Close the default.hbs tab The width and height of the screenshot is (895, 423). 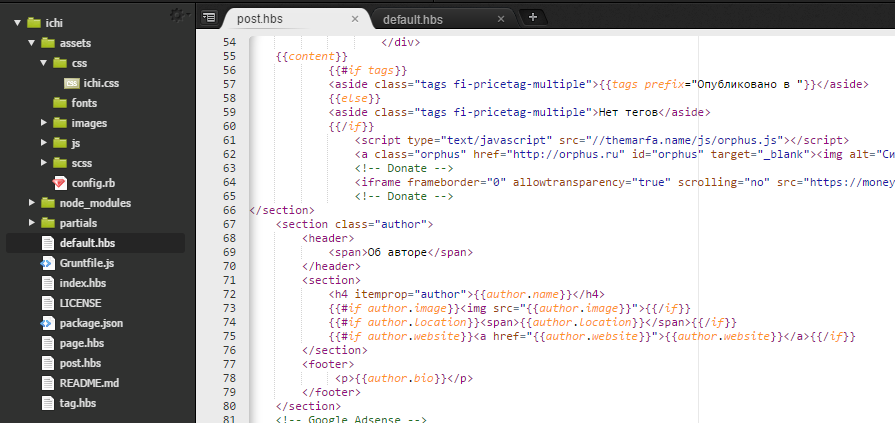click(x=501, y=19)
